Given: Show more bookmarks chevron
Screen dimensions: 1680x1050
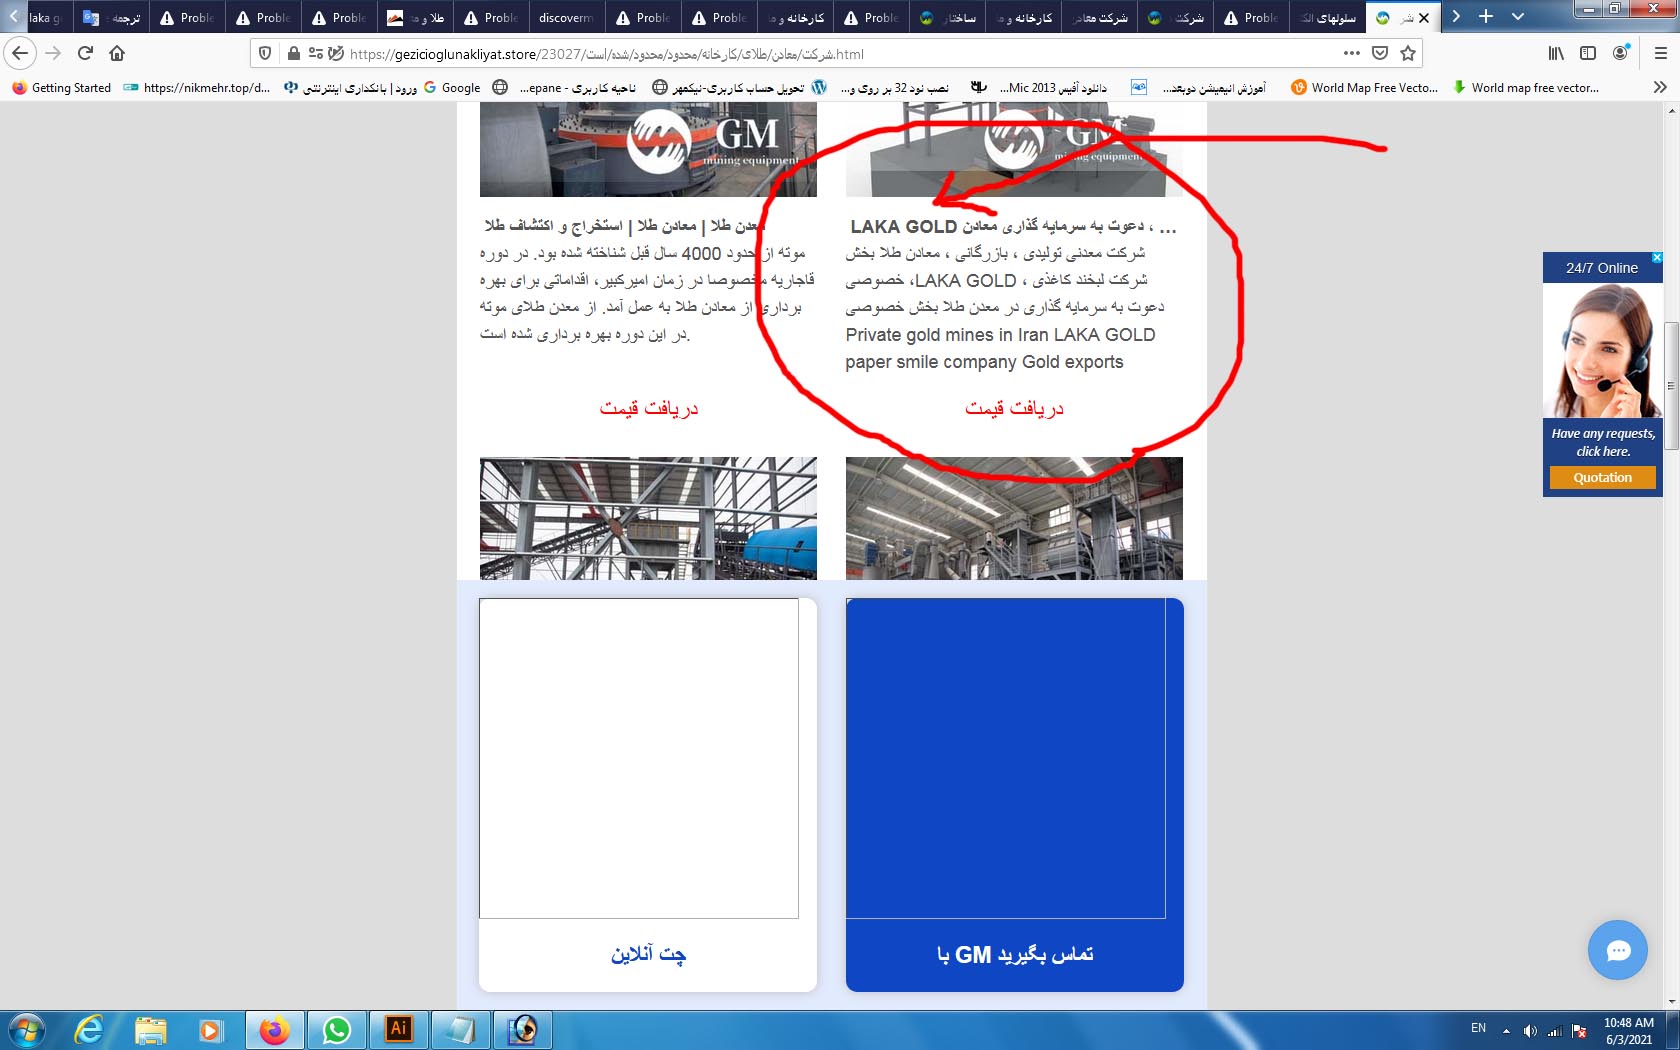Looking at the screenshot, I should pyautogui.click(x=1660, y=87).
